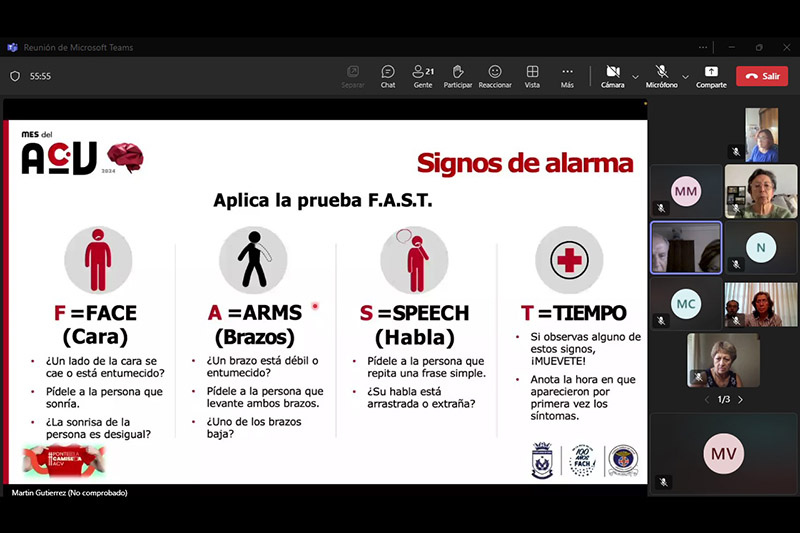
Task: Click the muted mic icon on N tile
Action: point(736,264)
